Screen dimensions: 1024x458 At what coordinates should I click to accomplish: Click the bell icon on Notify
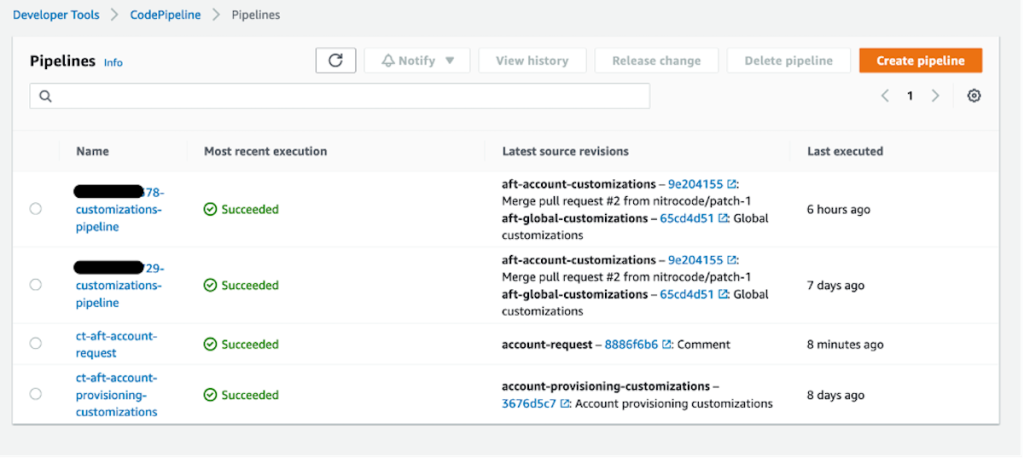tap(389, 61)
